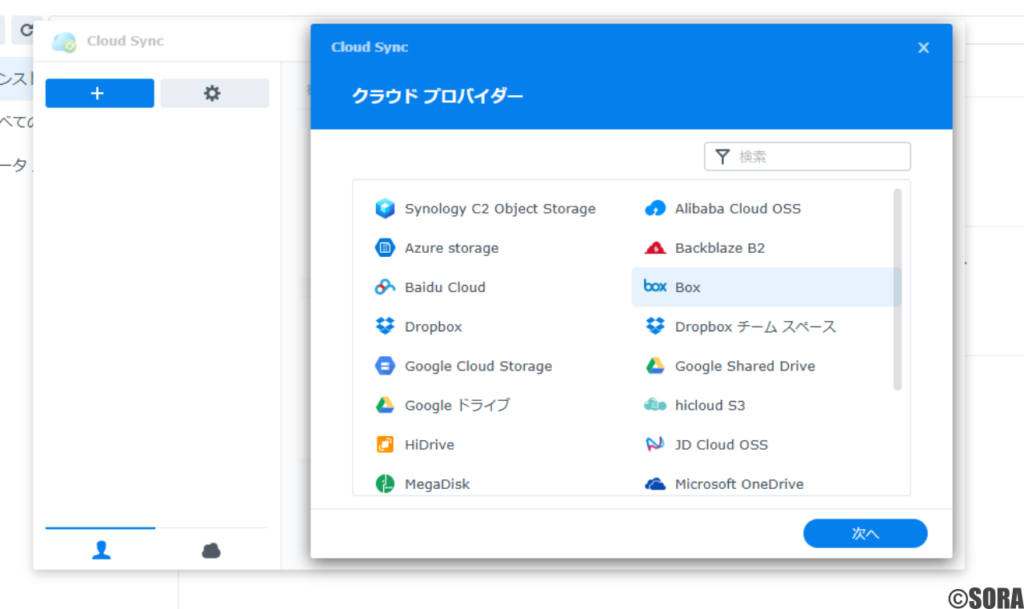Pick the MegaDisk icon
This screenshot has height=609, width=1024.
385,484
